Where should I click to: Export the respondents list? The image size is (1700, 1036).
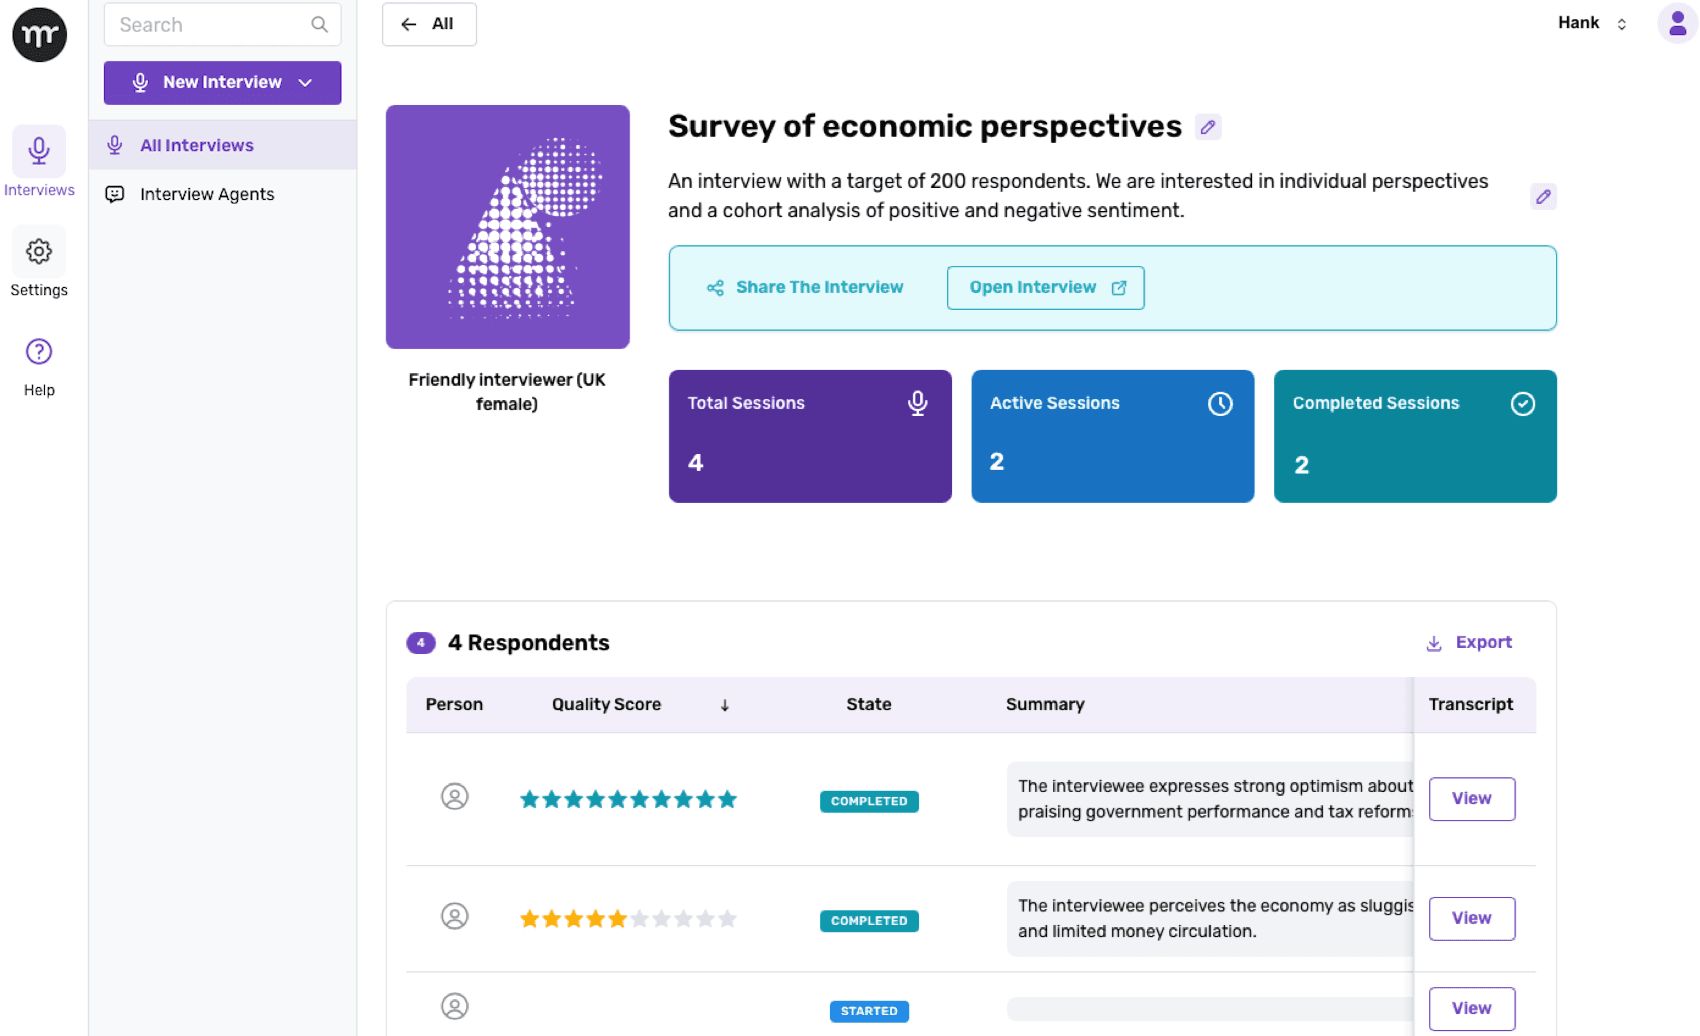[x=1469, y=643]
